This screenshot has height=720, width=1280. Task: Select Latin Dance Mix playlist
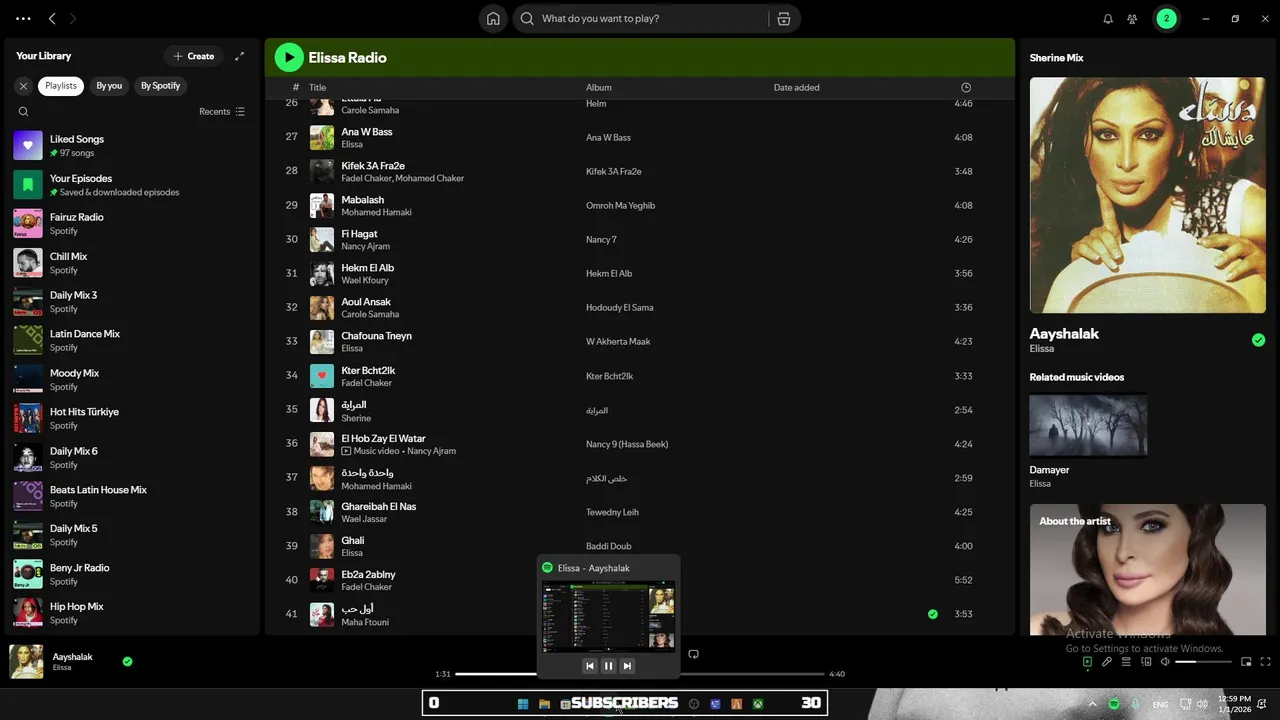pos(130,340)
